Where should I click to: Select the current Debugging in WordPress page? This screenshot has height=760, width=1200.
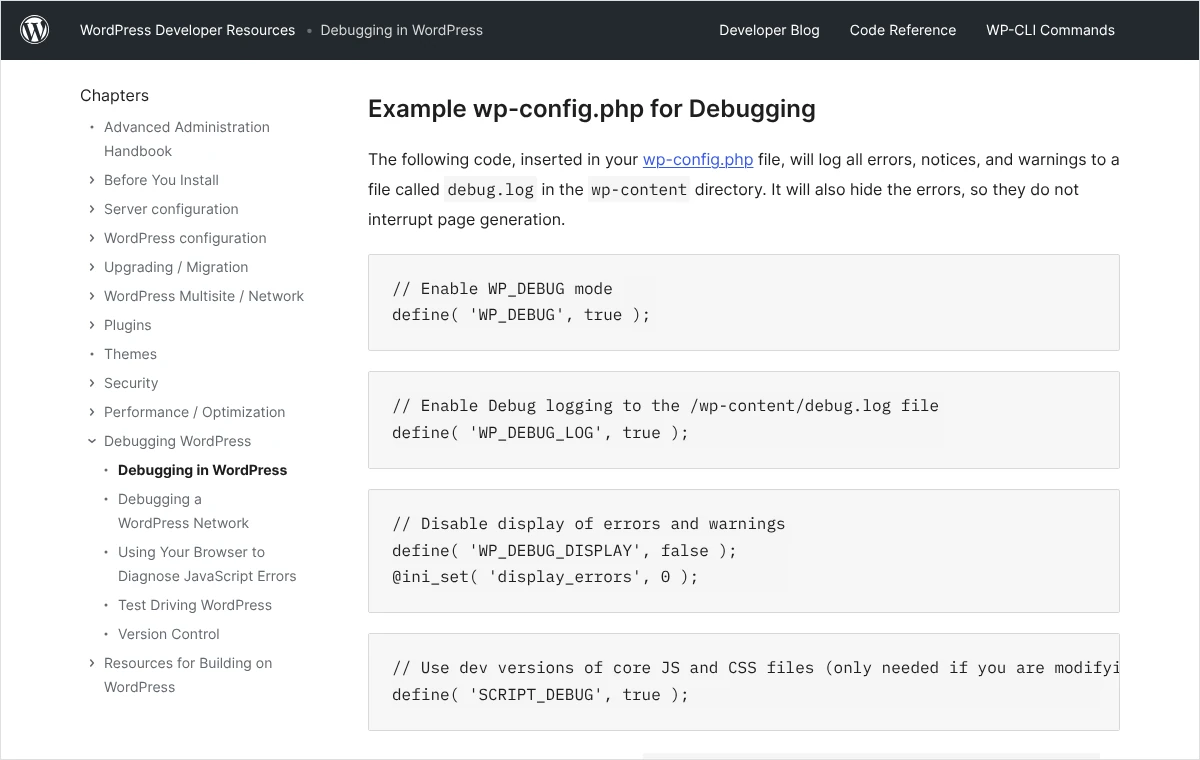point(202,470)
